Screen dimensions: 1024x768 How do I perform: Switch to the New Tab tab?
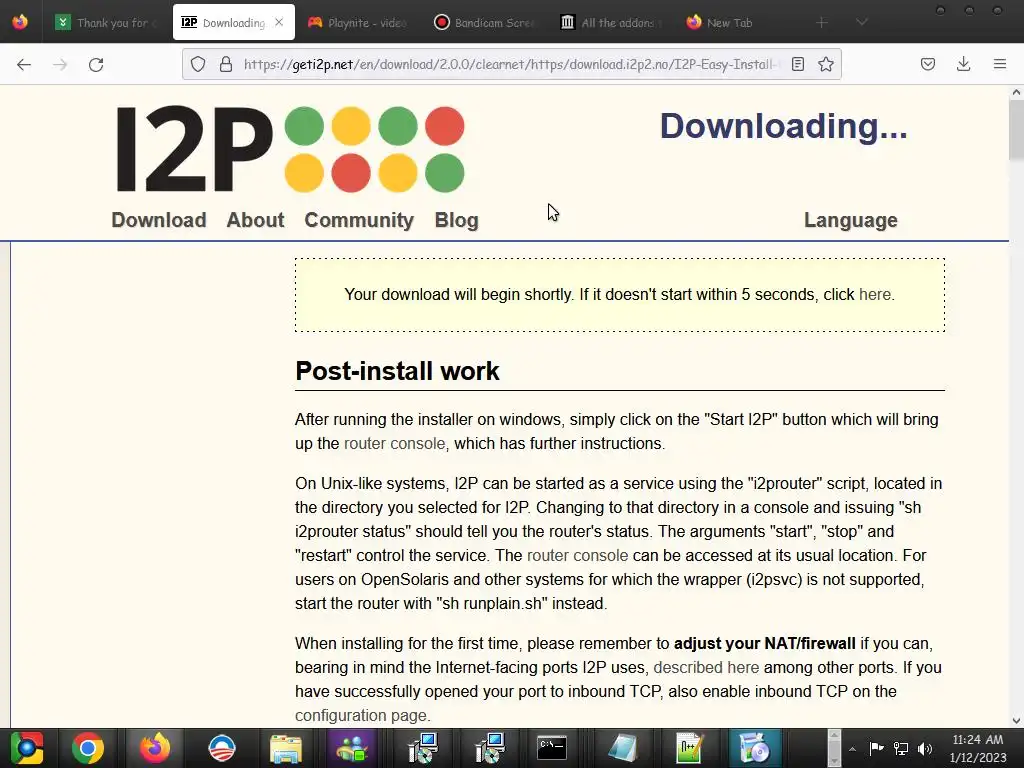(x=738, y=22)
